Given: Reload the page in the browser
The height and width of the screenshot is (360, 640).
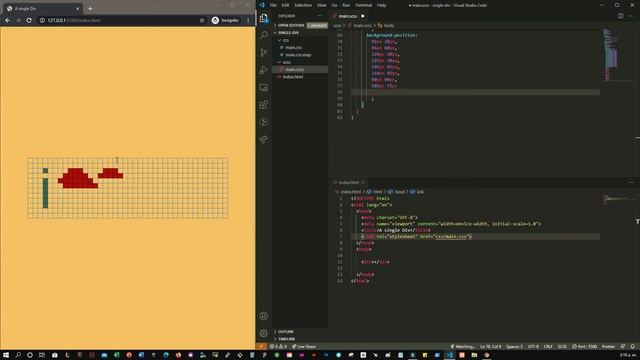Looking at the screenshot, I should coord(29,20).
